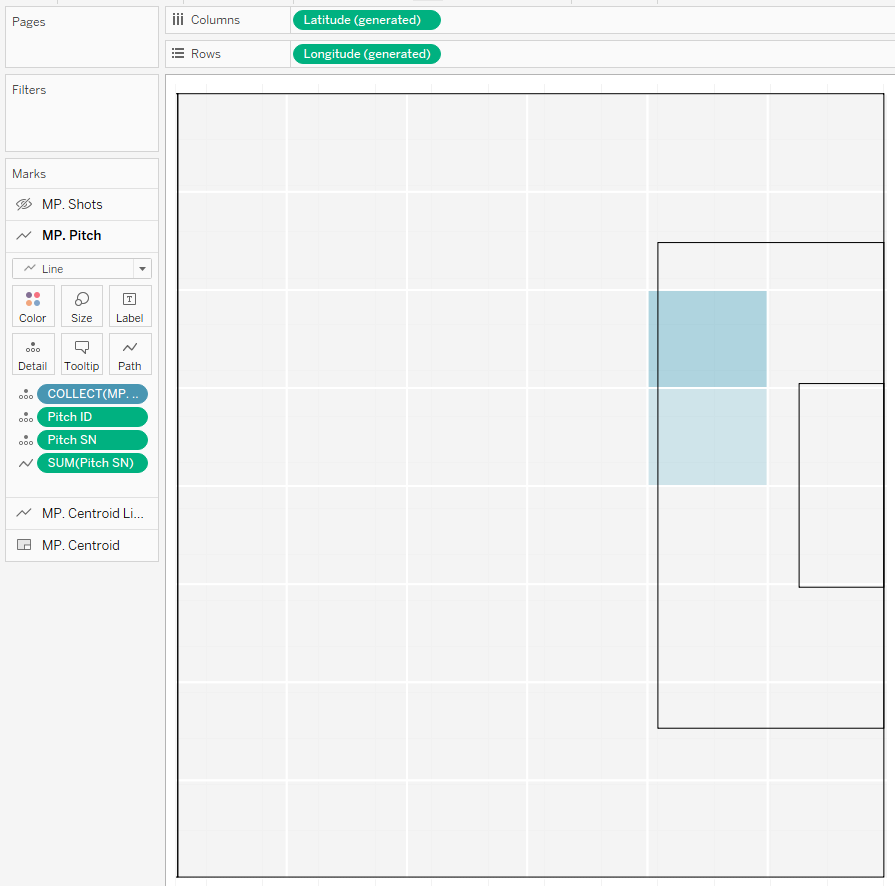Open the Size marks card
Screen dimensions: 895x886
pyautogui.click(x=82, y=306)
